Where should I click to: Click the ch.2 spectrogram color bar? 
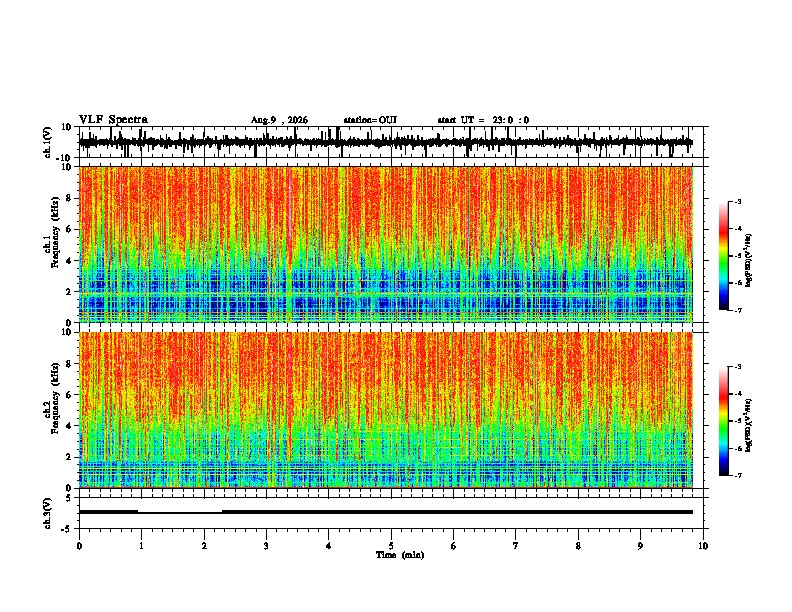click(x=724, y=421)
